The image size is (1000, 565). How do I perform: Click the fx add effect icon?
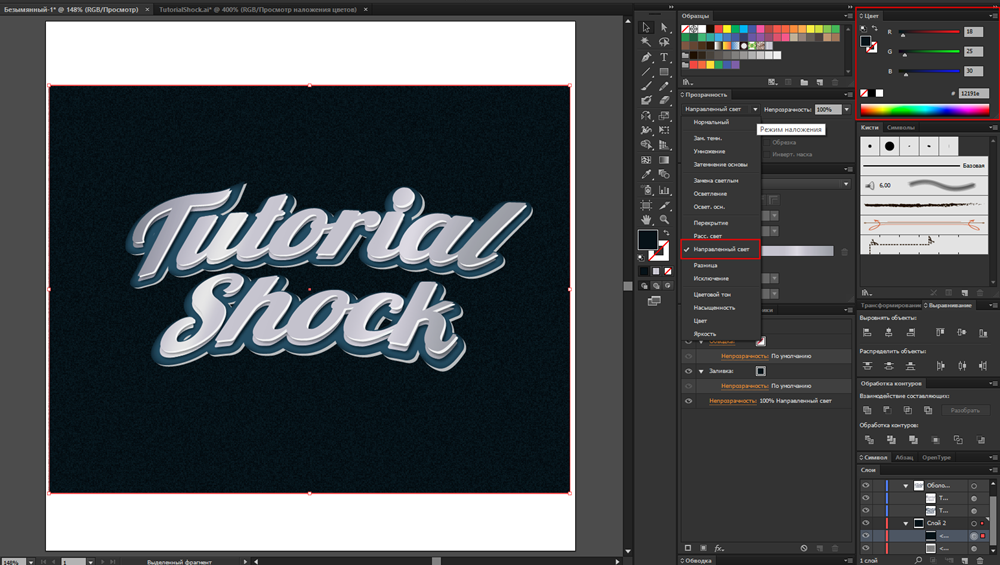718,548
